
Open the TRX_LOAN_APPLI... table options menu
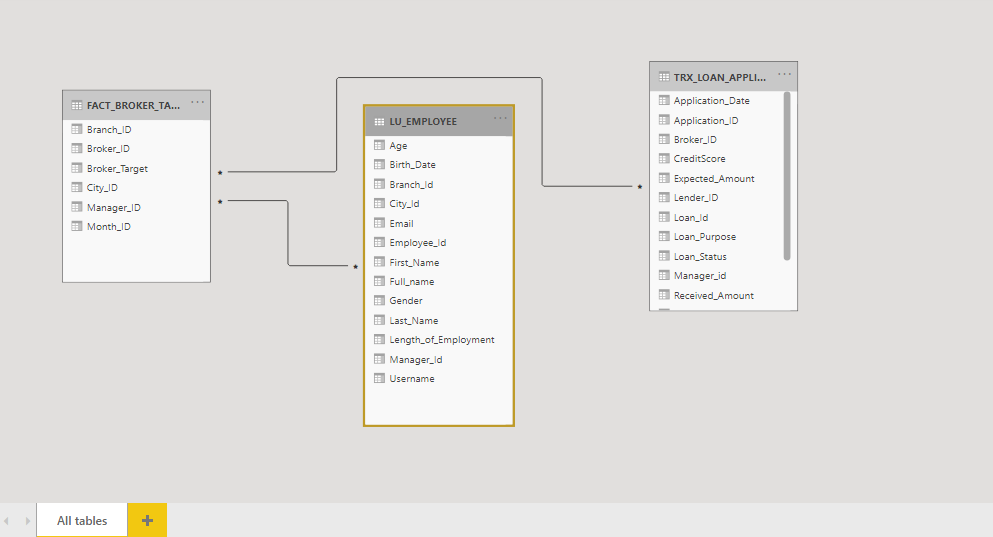(785, 74)
